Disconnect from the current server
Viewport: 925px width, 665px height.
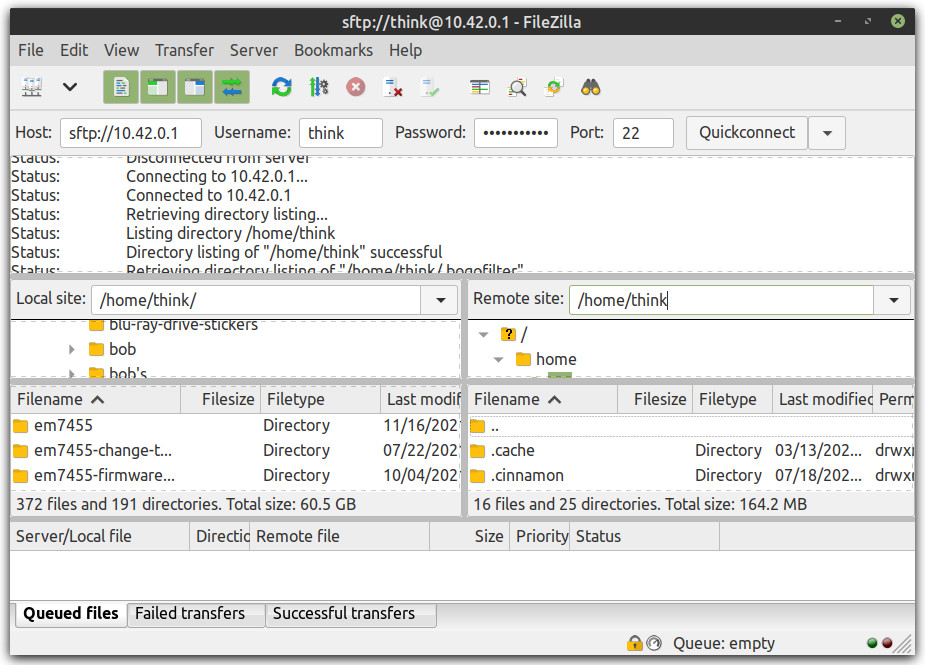pyautogui.click(x=392, y=87)
